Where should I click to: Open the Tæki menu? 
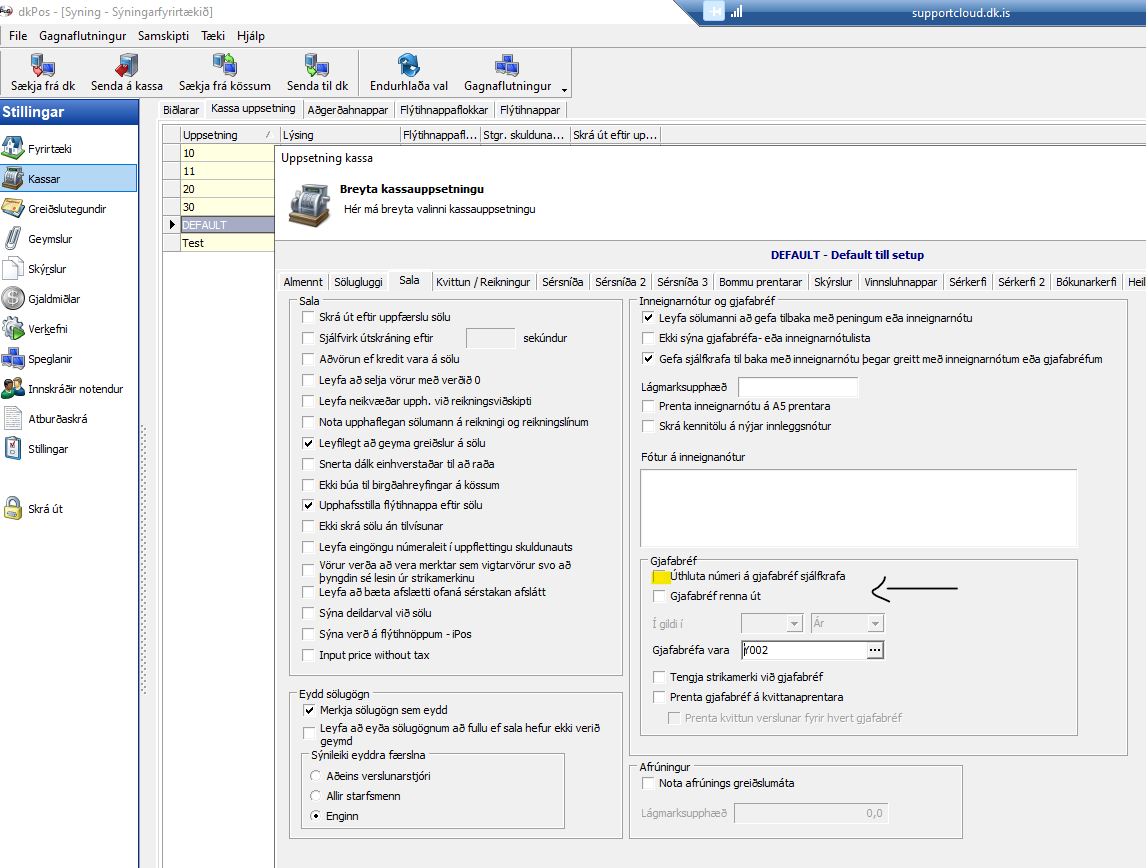tap(213, 35)
